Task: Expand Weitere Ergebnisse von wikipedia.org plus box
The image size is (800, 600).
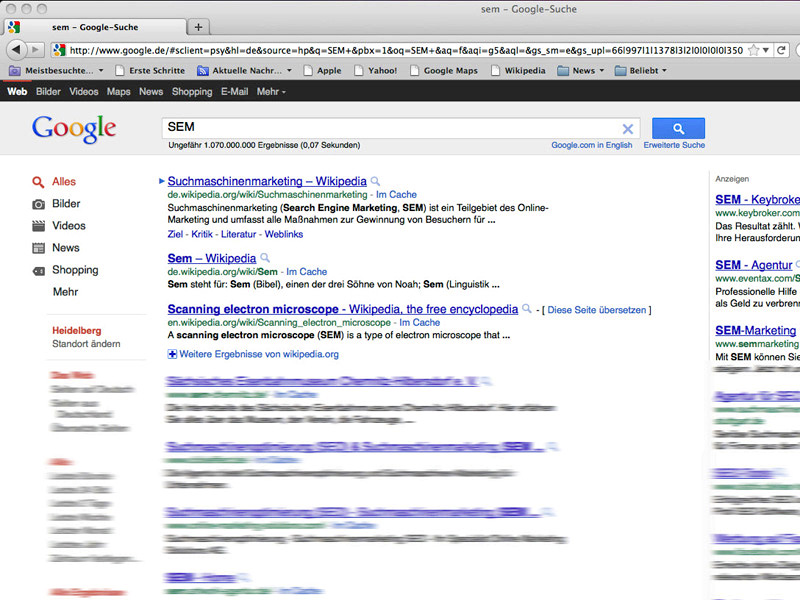Action: (x=173, y=354)
